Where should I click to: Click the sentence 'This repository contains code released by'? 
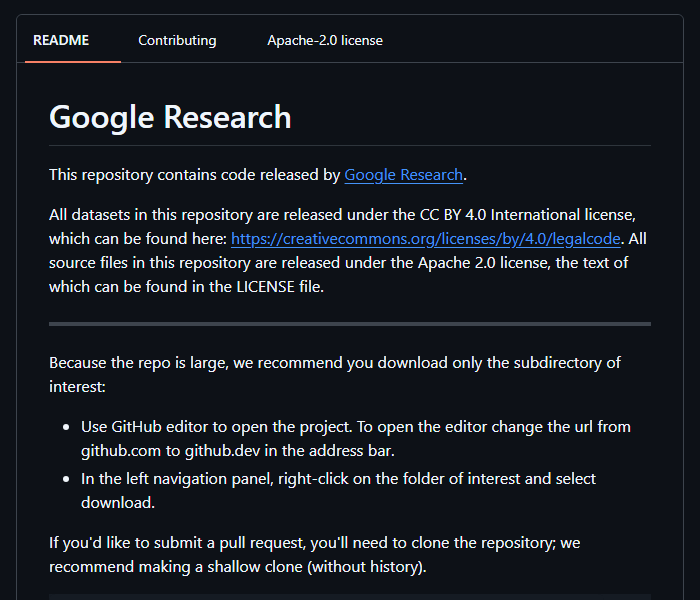[195, 175]
